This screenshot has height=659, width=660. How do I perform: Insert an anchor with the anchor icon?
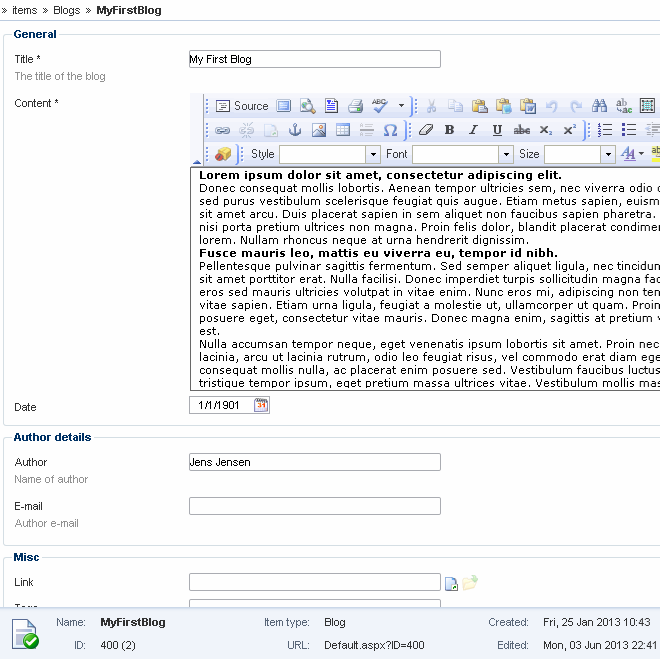(295, 130)
